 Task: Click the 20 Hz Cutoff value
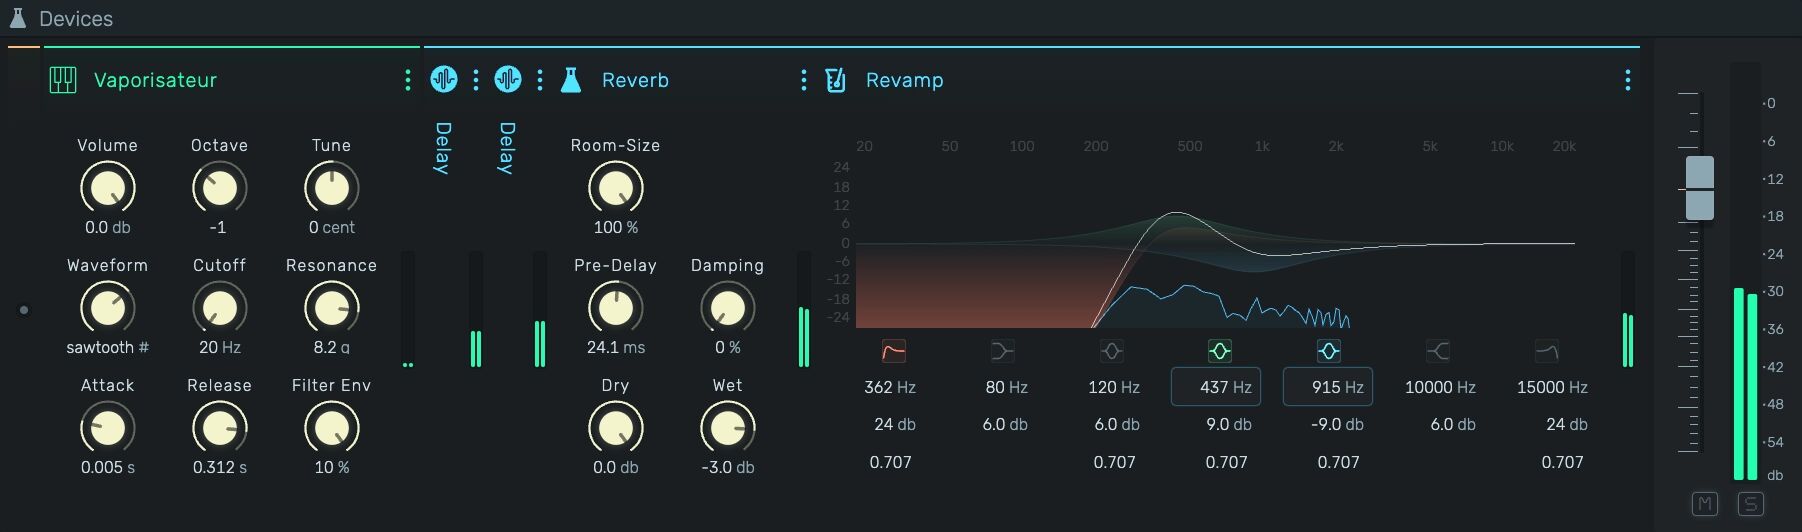(220, 347)
